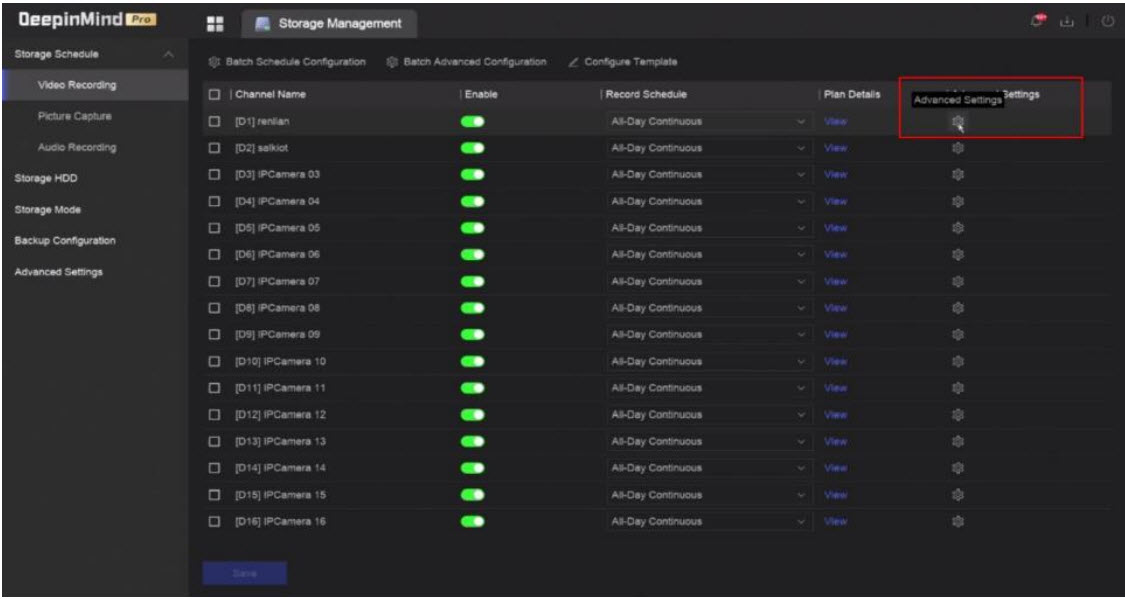Open advanced settings gear for IPCamera 16

pos(957,521)
